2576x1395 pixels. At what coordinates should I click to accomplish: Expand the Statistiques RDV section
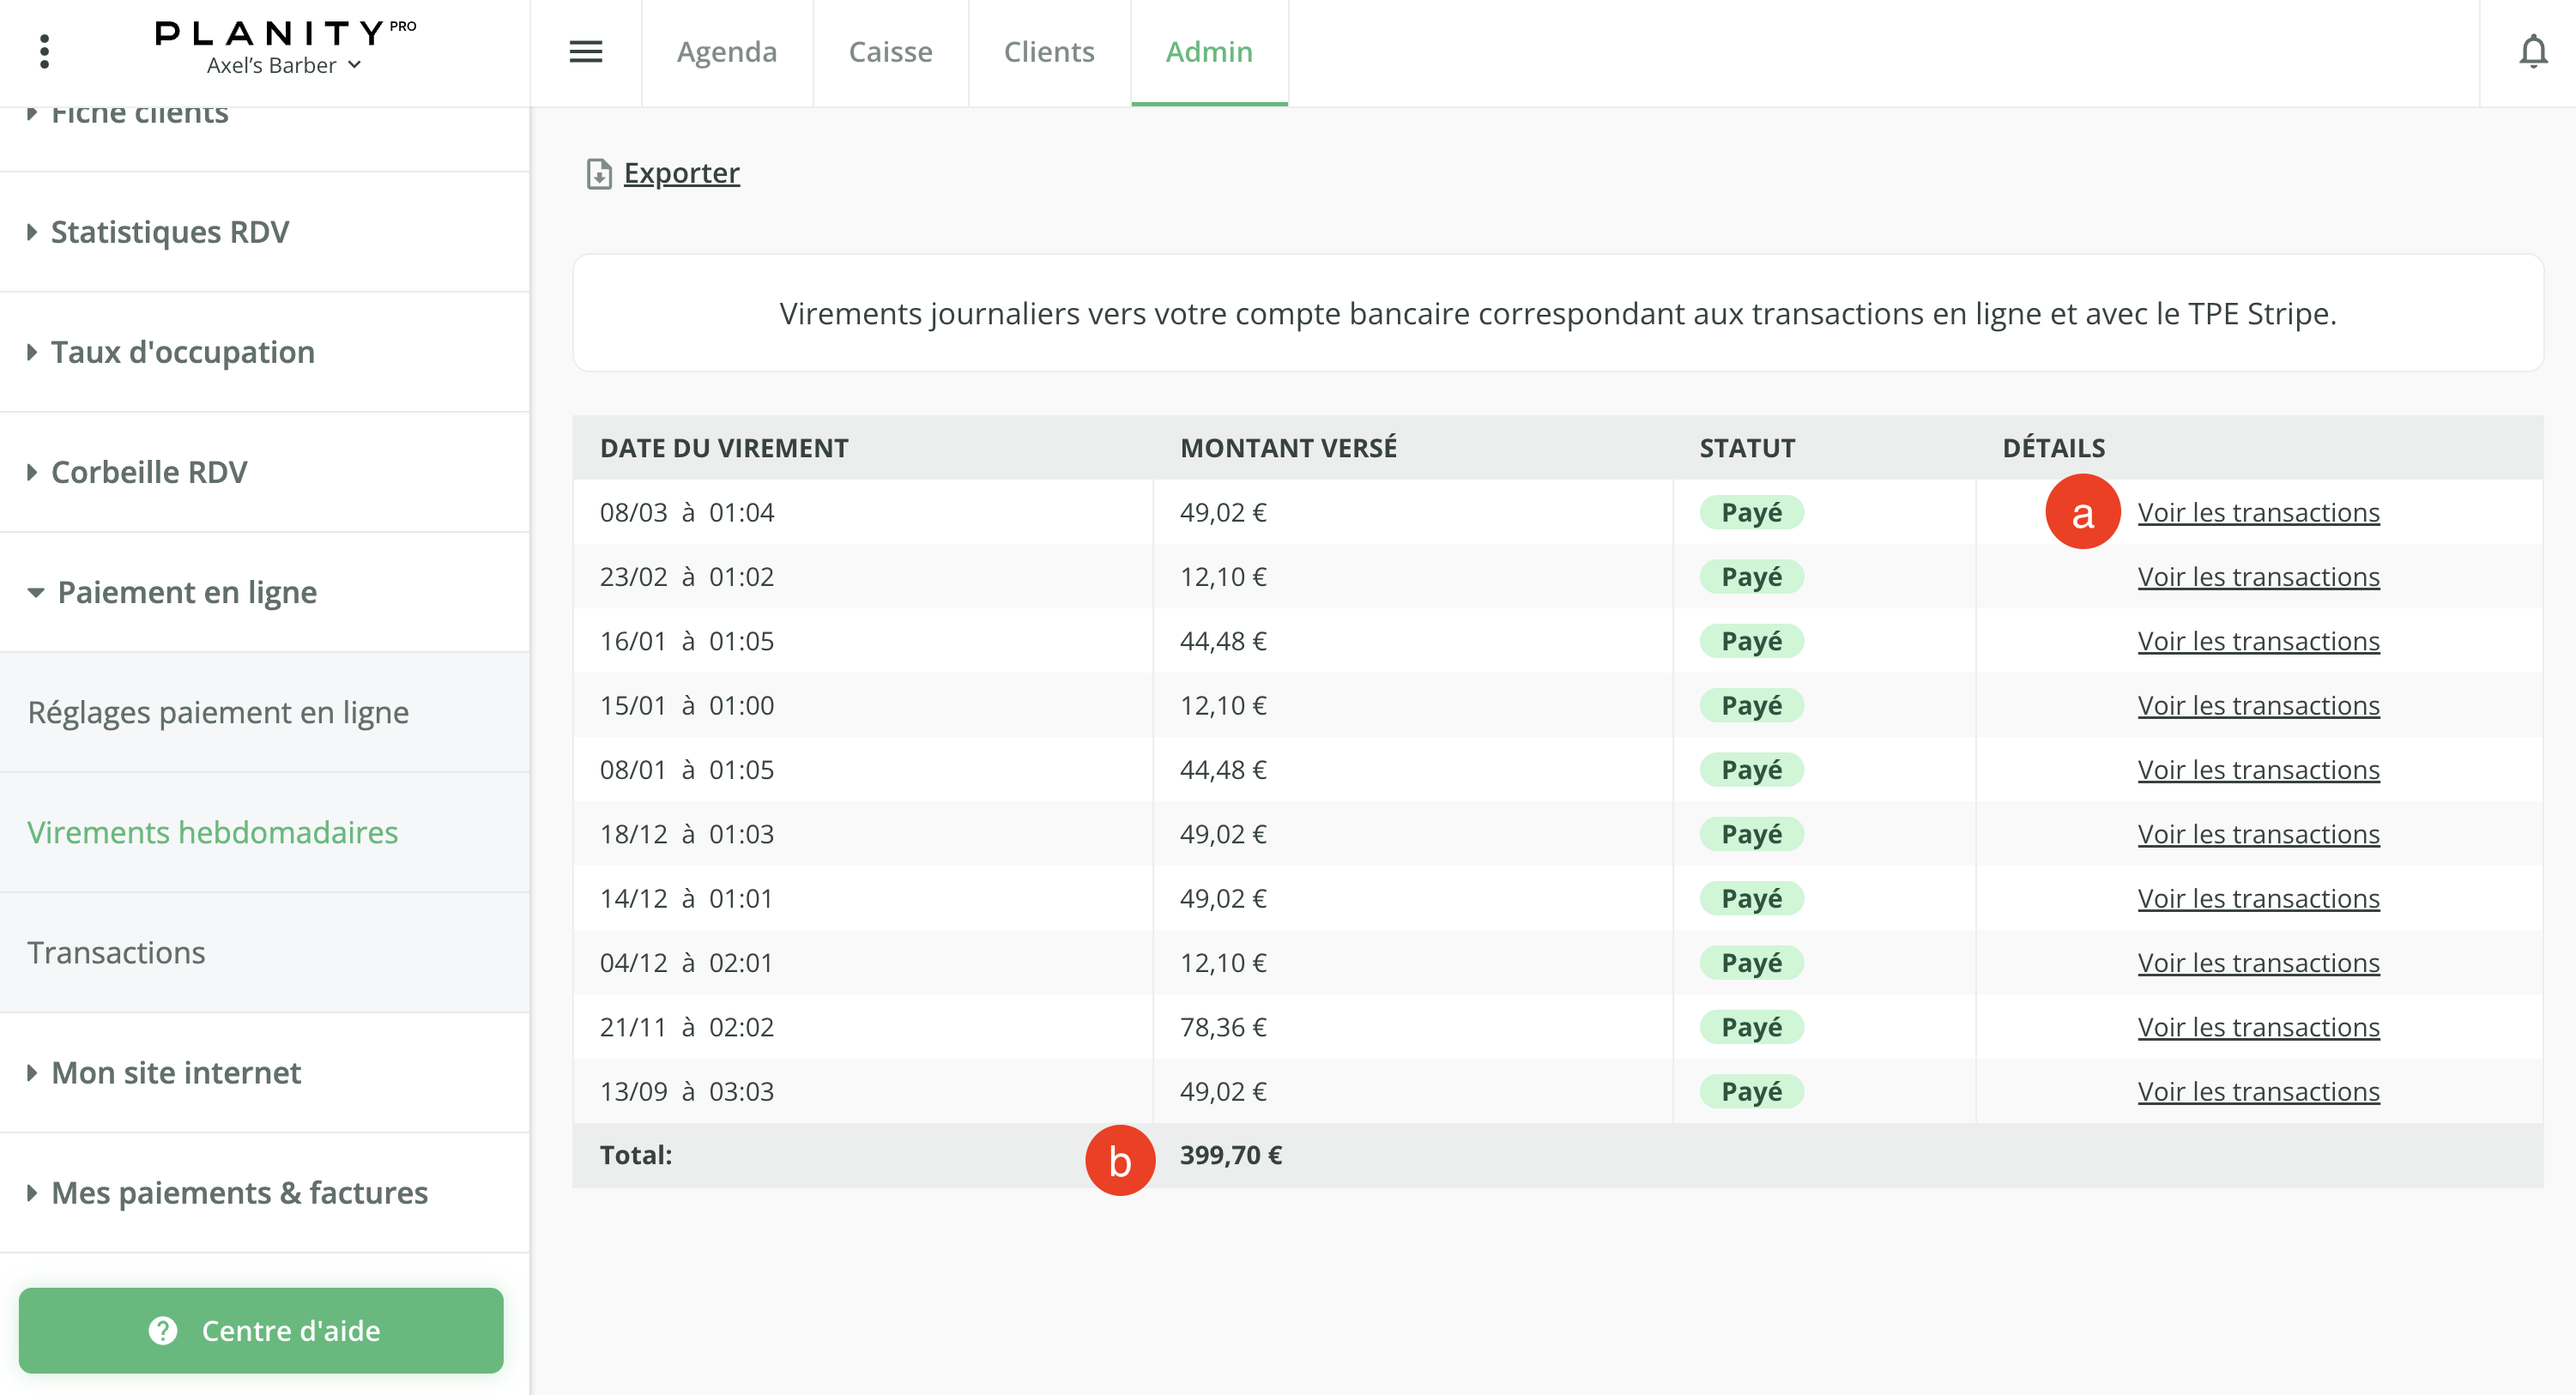pyautogui.click(x=170, y=232)
